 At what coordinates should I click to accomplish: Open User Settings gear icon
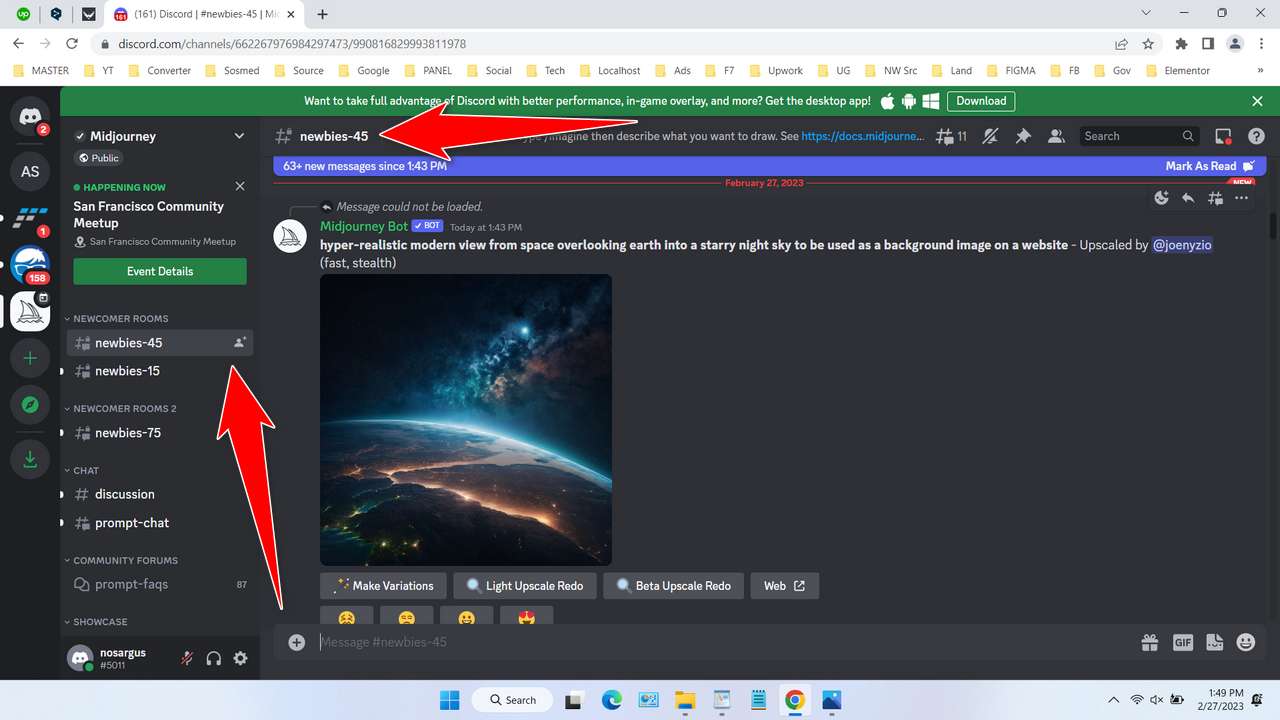point(240,658)
